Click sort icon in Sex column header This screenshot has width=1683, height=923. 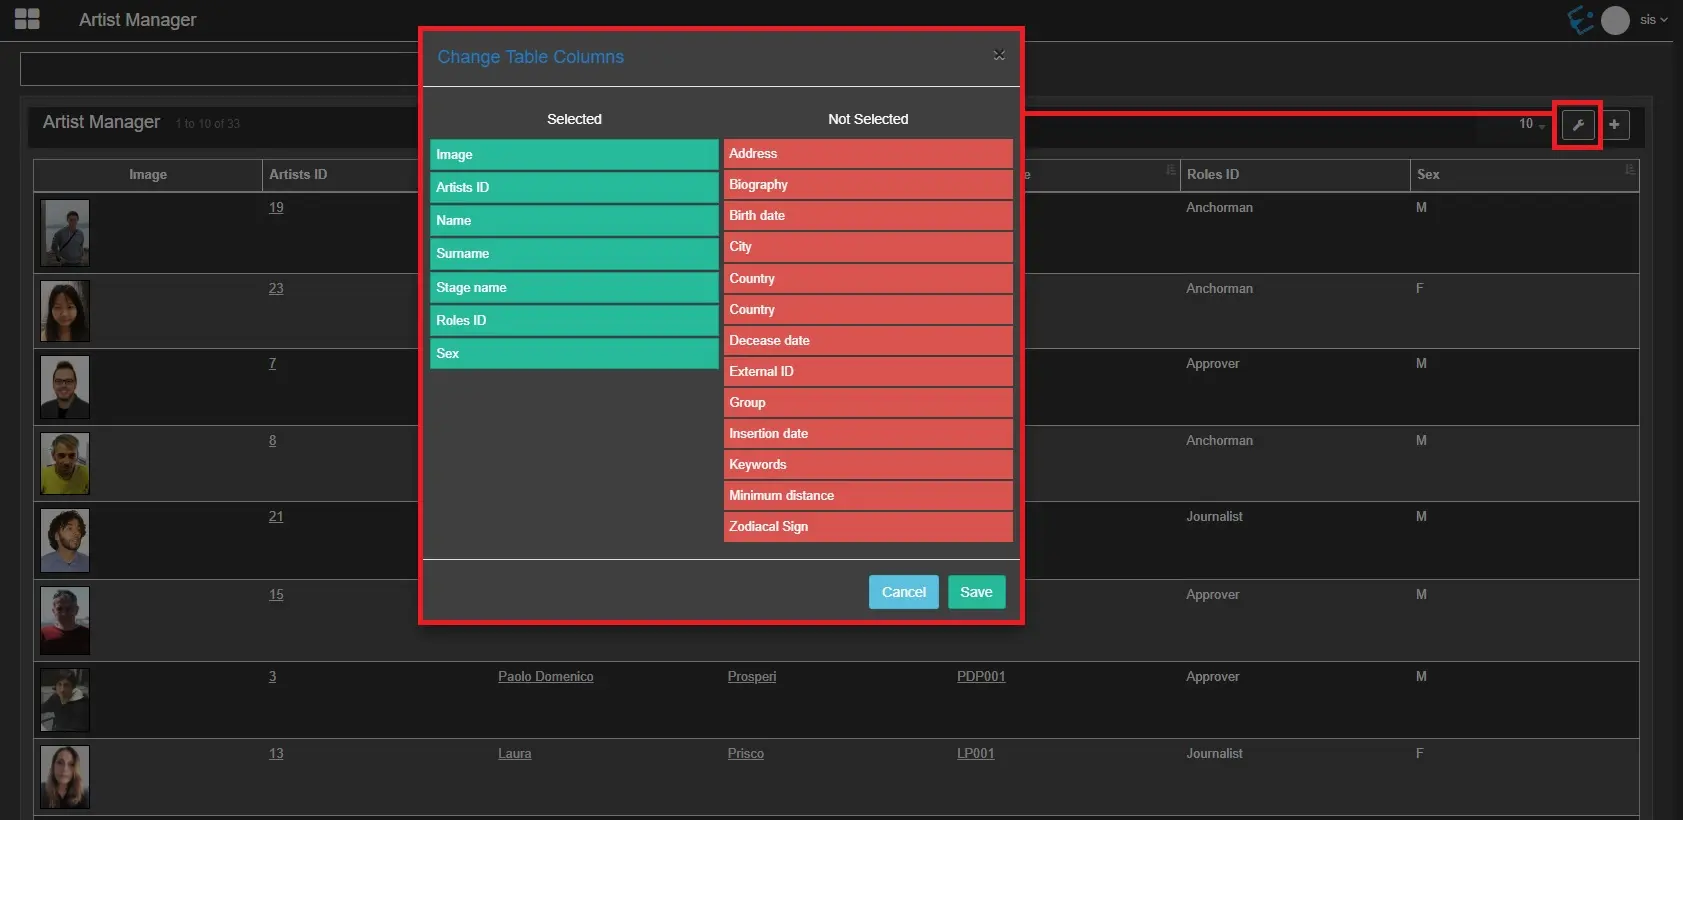coord(1629,170)
